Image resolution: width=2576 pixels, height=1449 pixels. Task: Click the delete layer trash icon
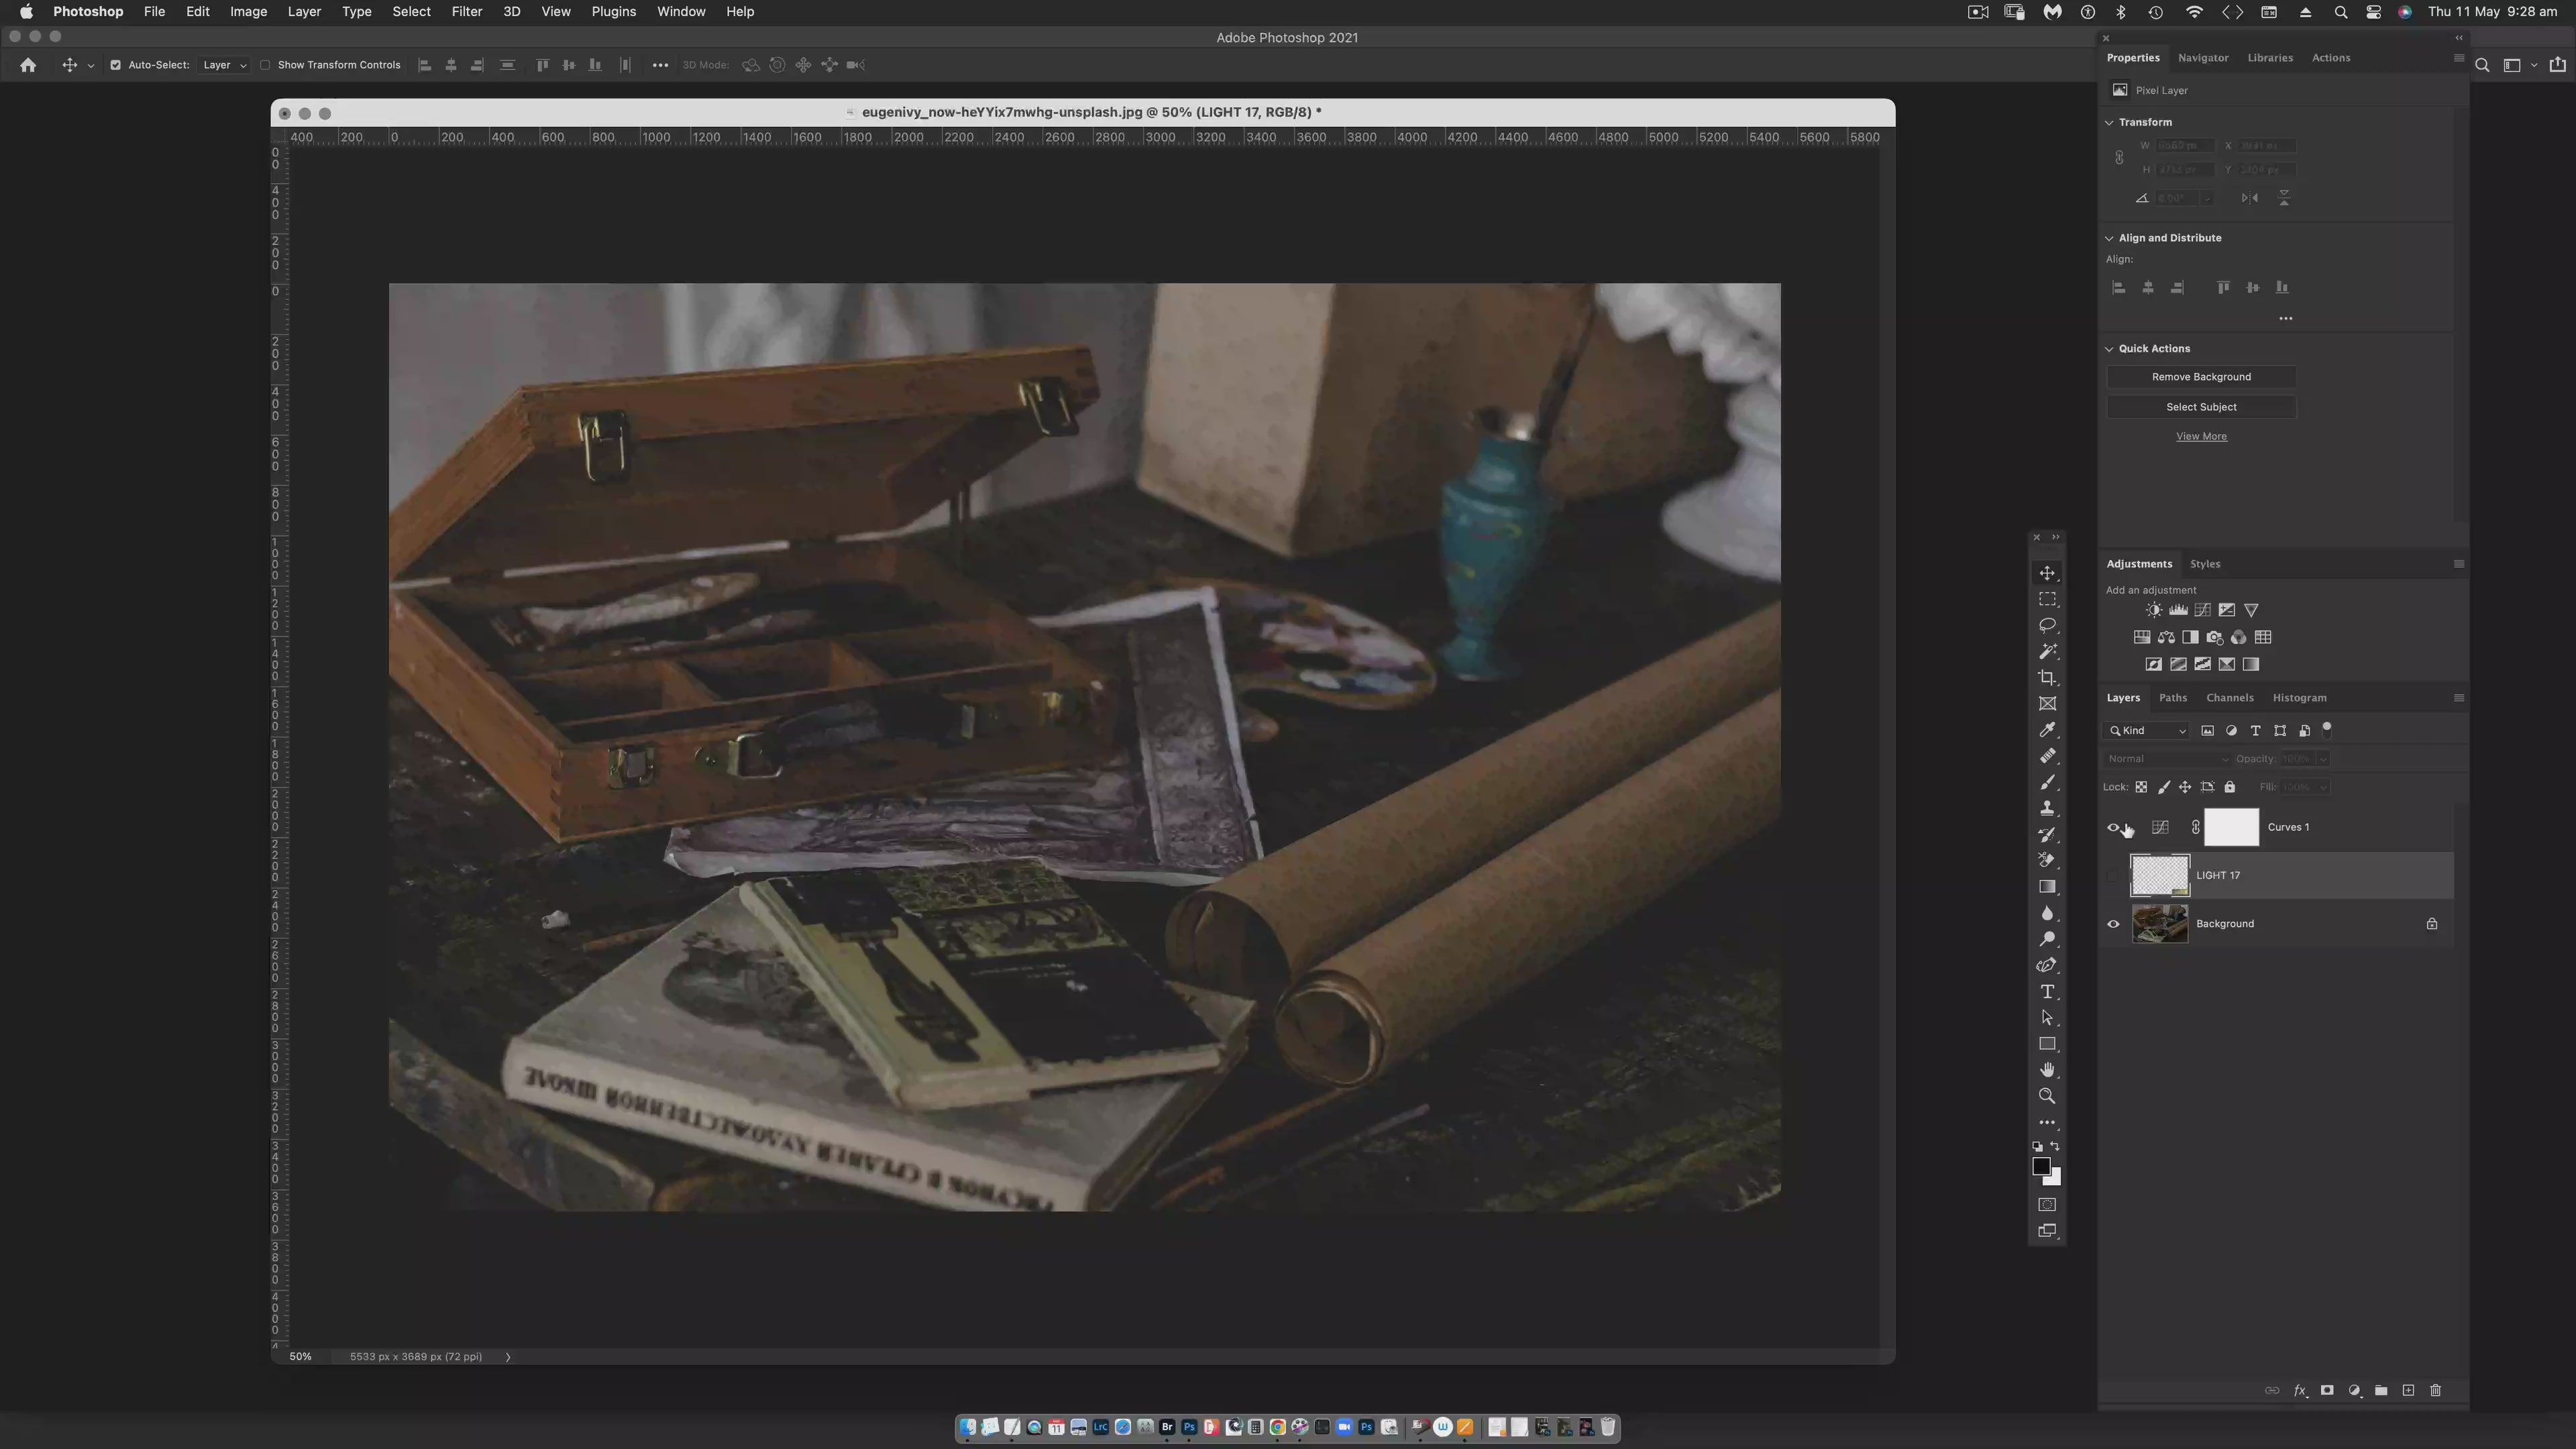coord(2435,1391)
